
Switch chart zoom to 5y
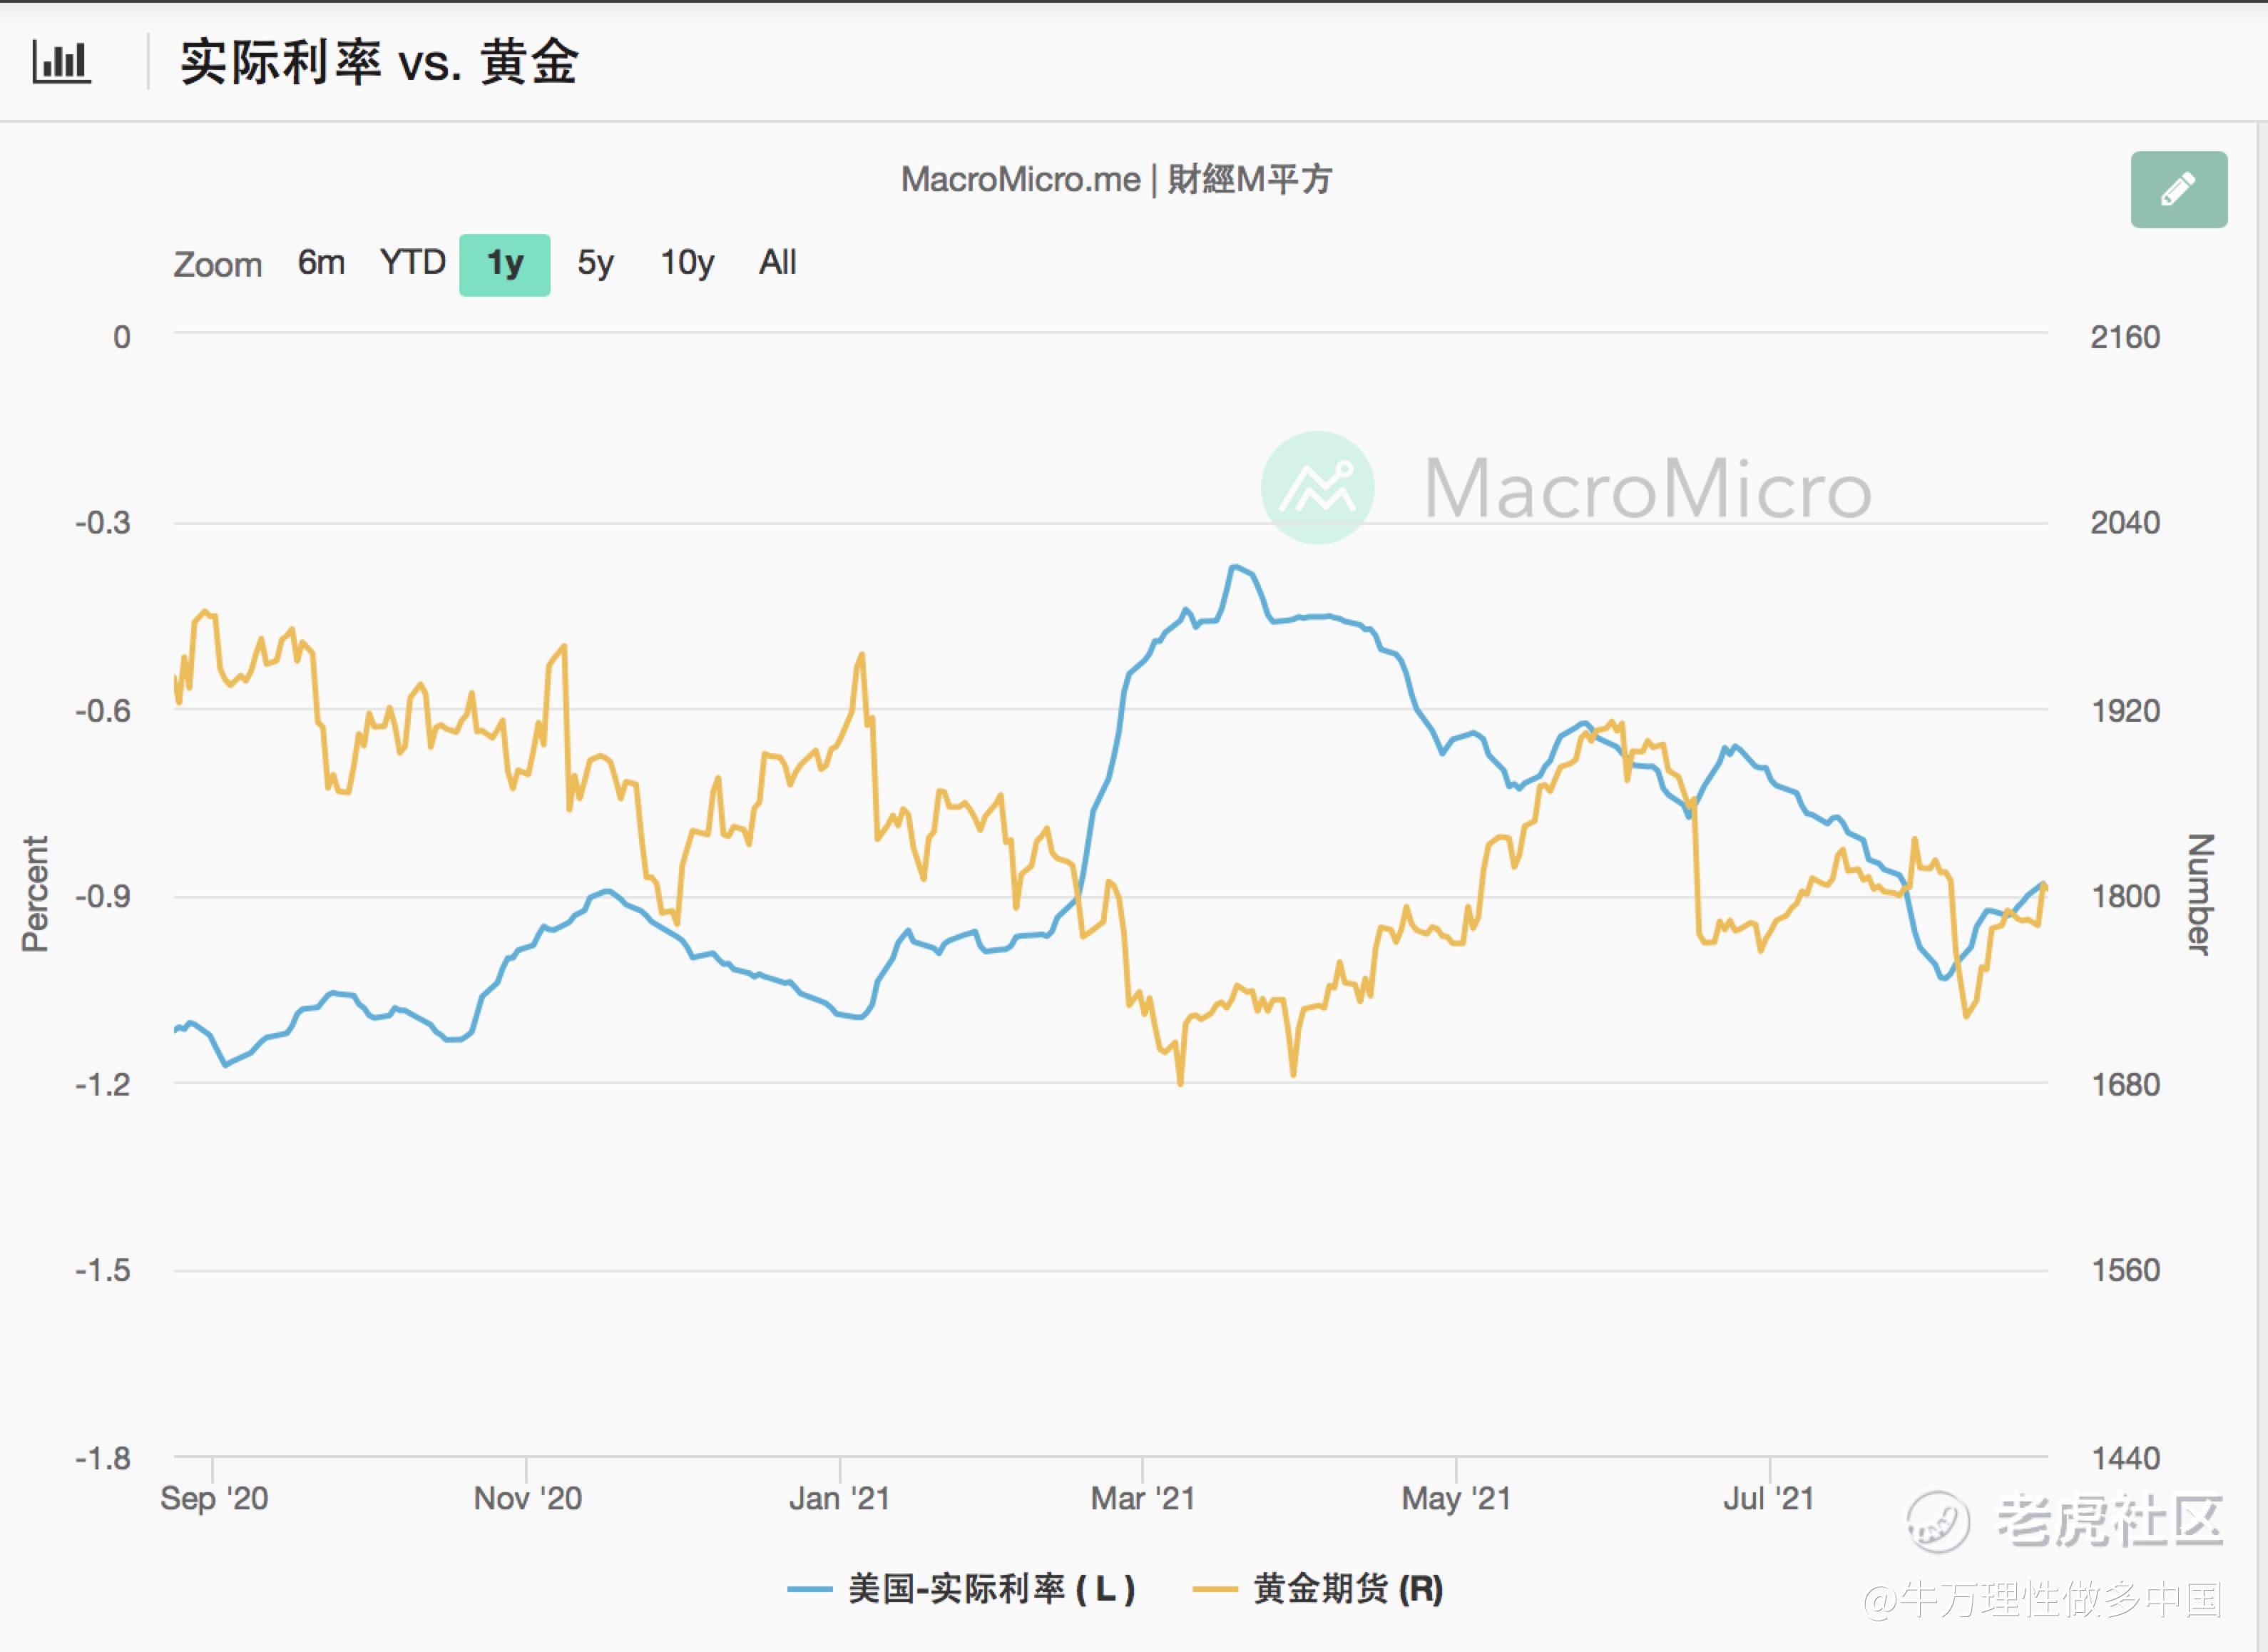point(595,263)
